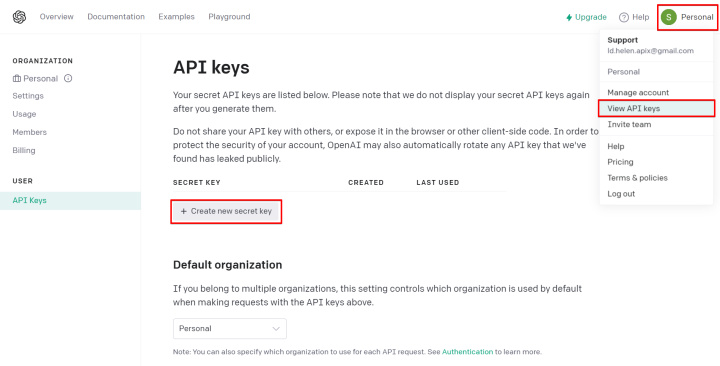Viewport: 720px width, 366px height.
Task: Follow the Authentication link
Action: click(467, 352)
